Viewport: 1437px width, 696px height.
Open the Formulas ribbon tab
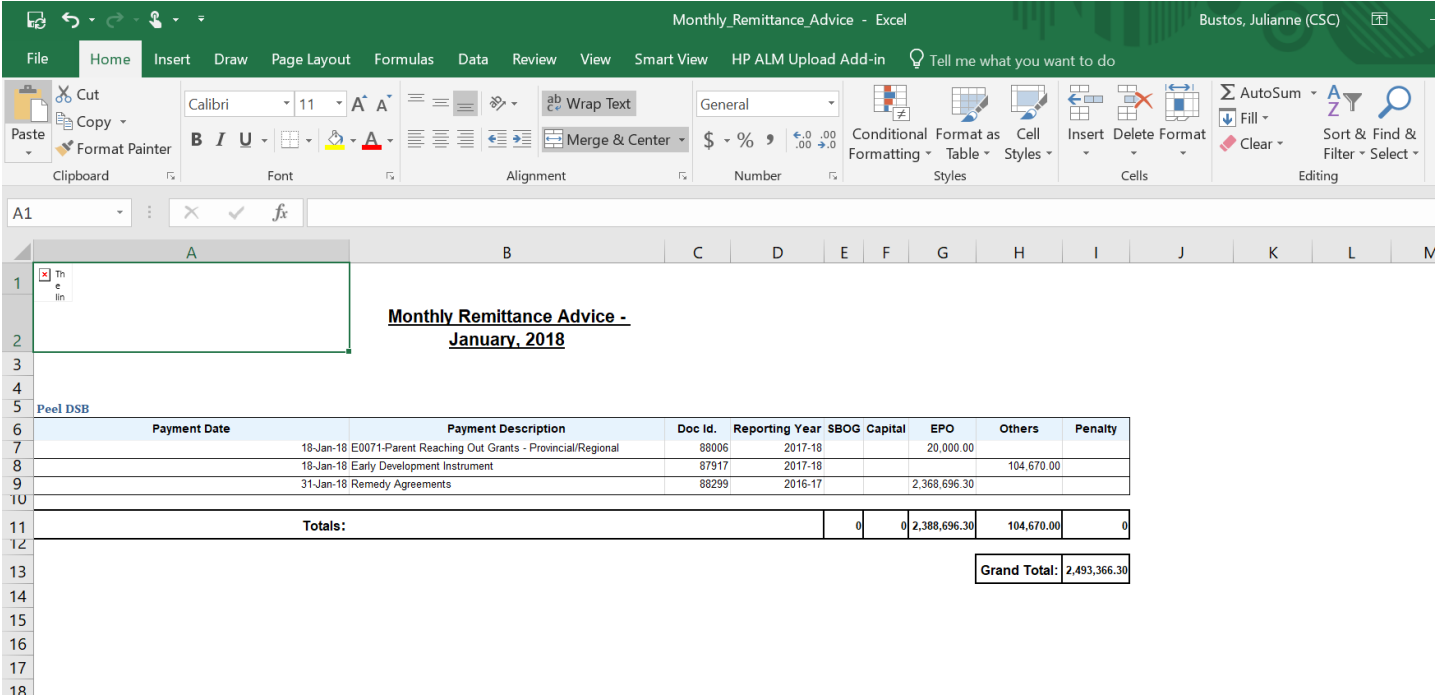(x=404, y=60)
